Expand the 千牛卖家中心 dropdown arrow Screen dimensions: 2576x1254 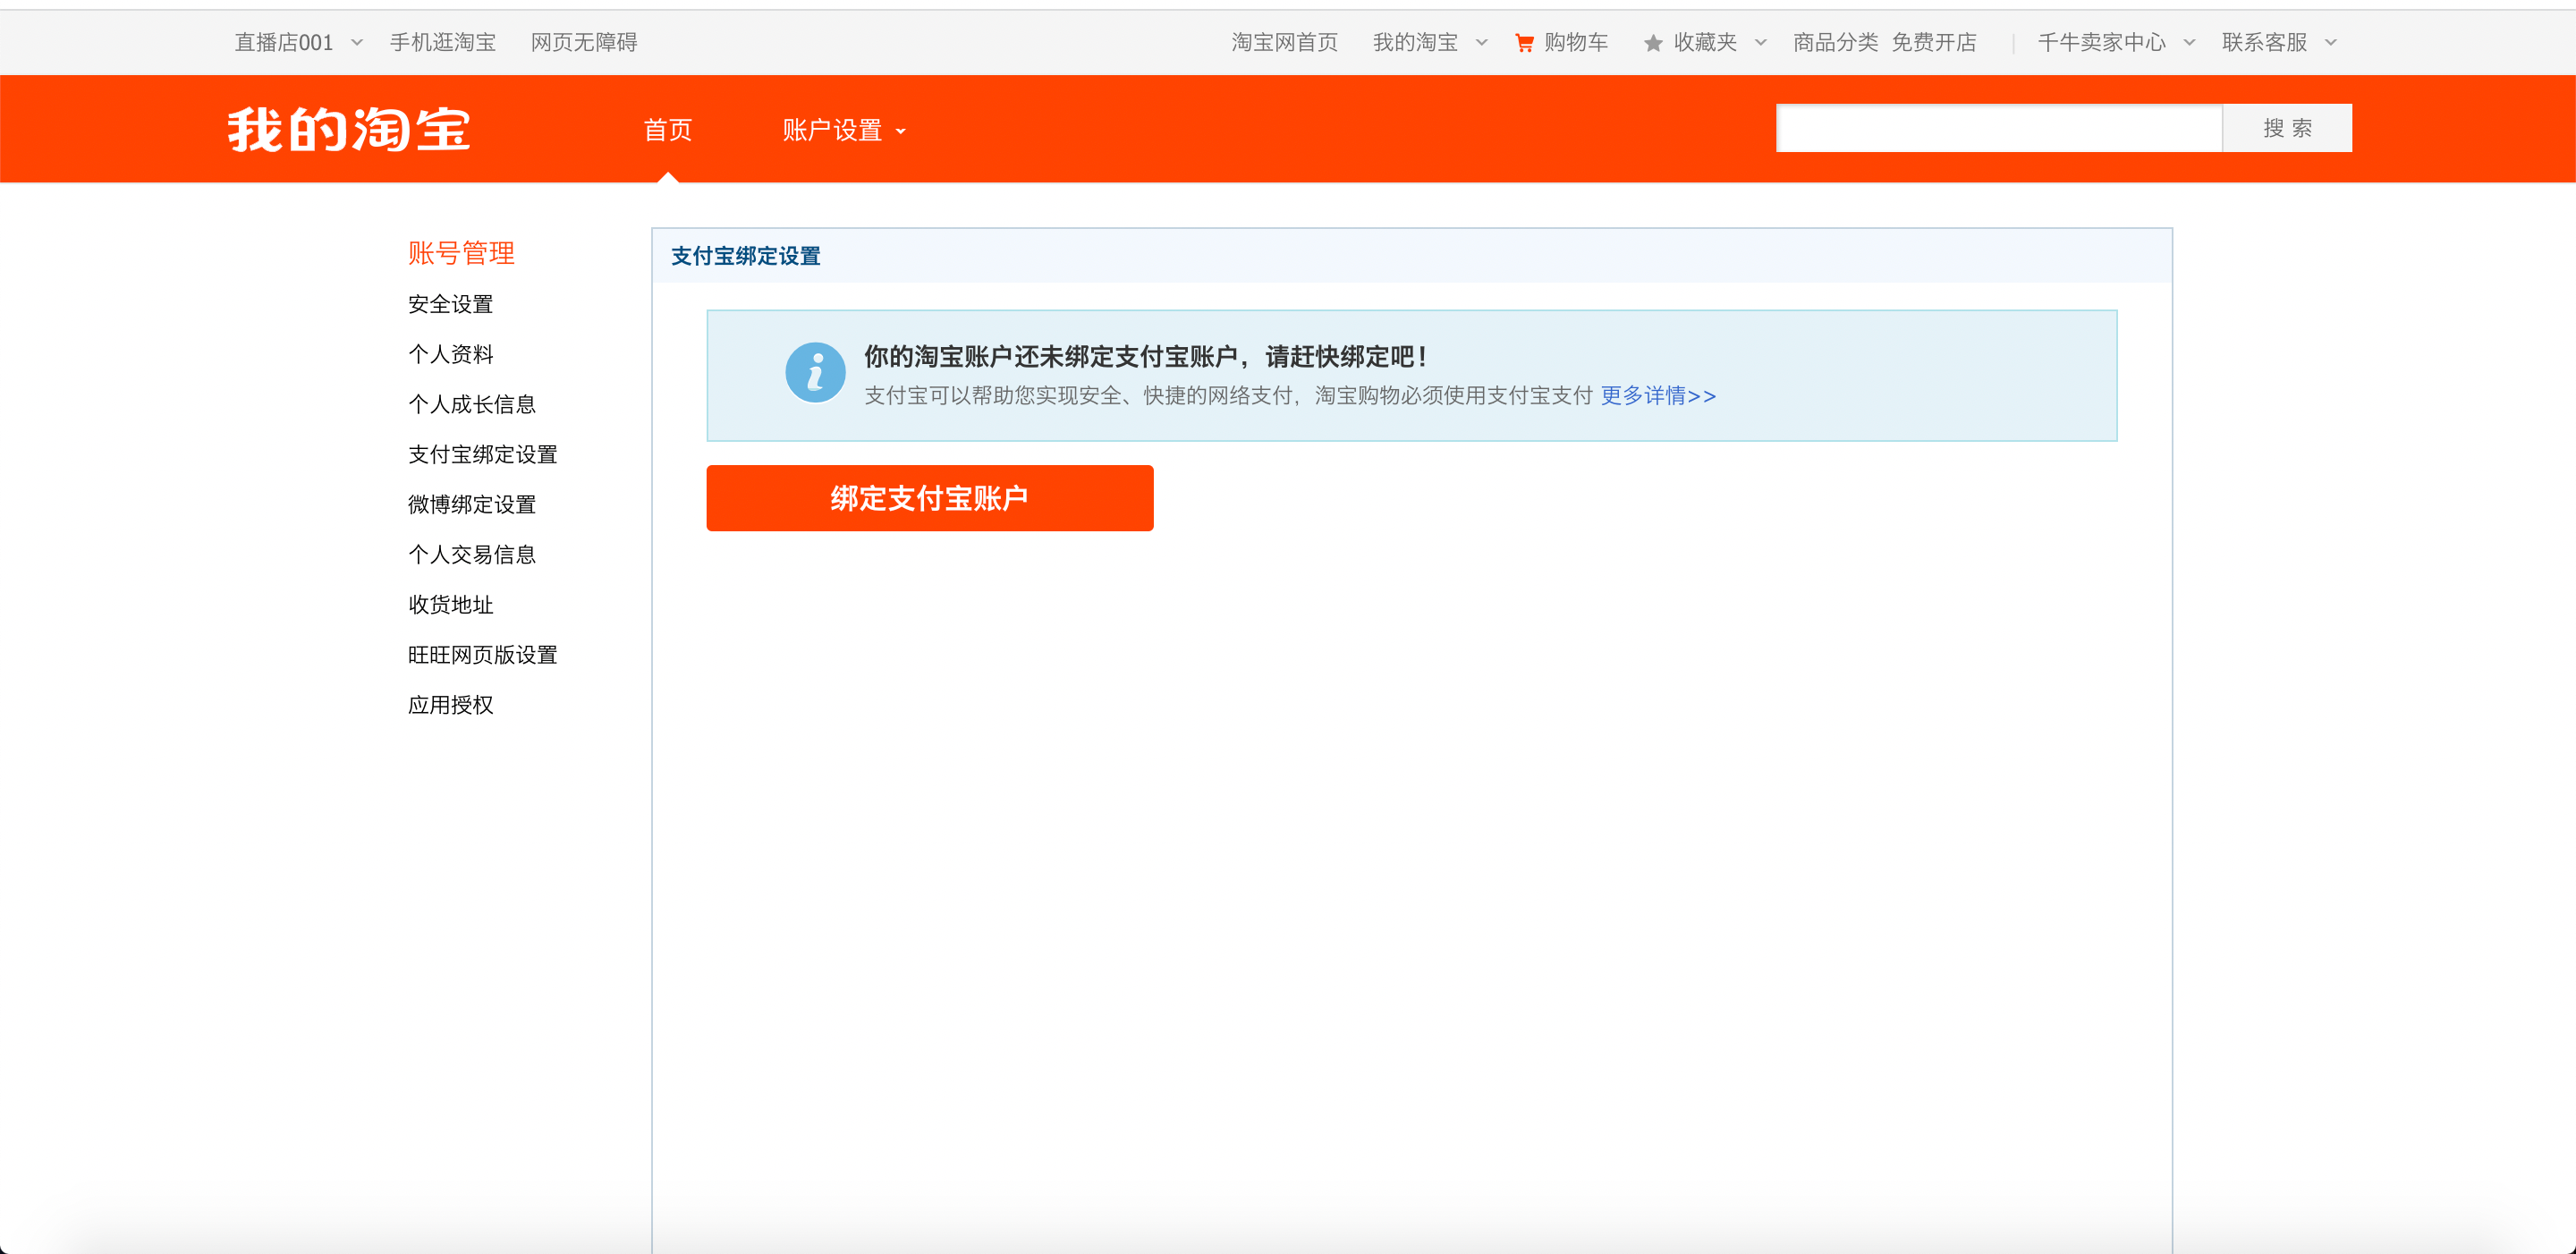[2190, 43]
